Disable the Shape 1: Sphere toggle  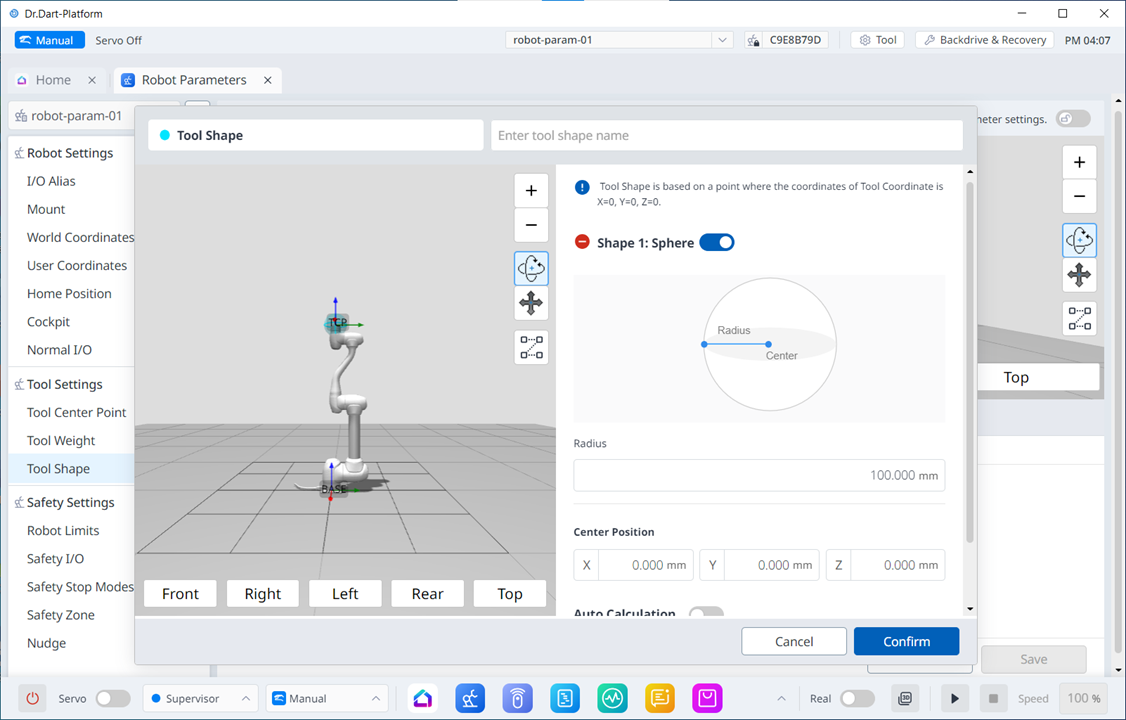click(716, 242)
